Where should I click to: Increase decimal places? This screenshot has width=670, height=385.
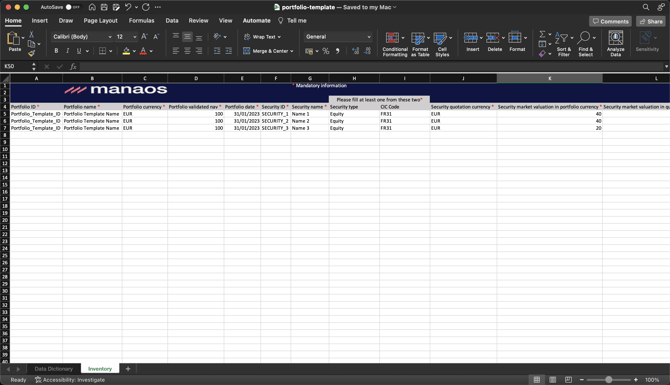356,51
